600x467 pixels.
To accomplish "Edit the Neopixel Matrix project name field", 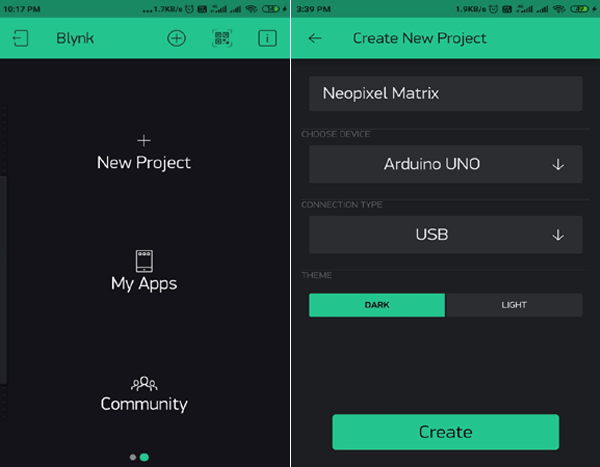I will 445,94.
